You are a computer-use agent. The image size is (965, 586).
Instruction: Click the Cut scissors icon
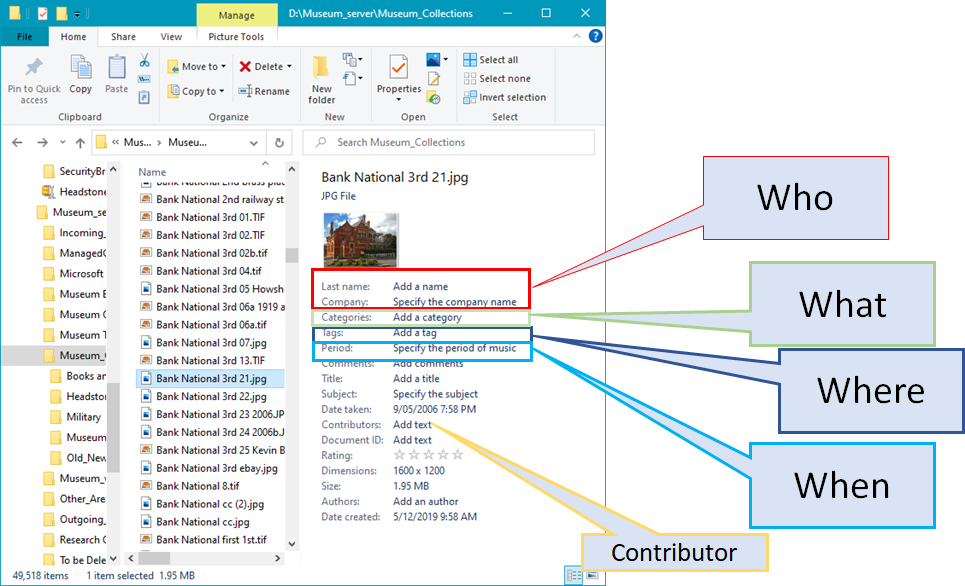tap(144, 60)
